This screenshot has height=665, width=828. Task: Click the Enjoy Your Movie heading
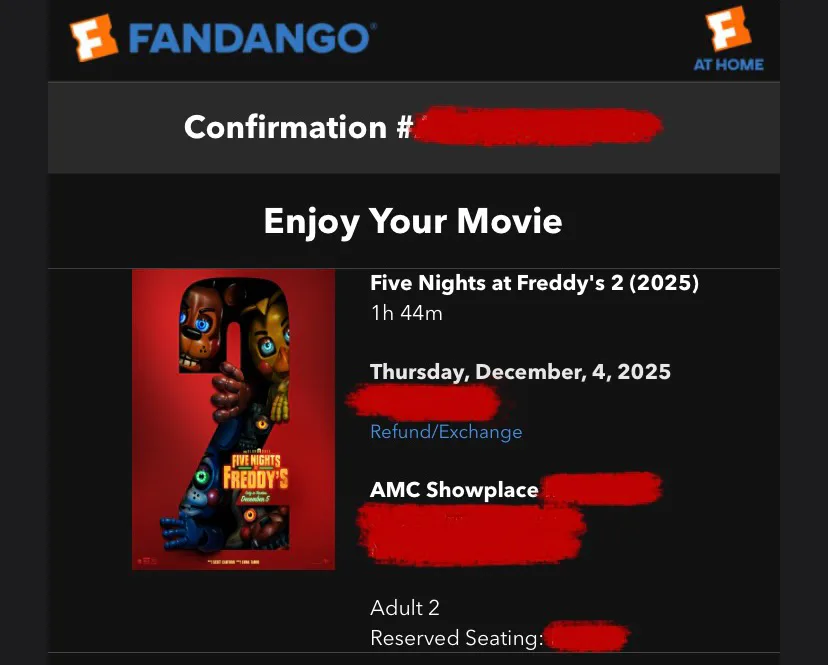(x=413, y=221)
